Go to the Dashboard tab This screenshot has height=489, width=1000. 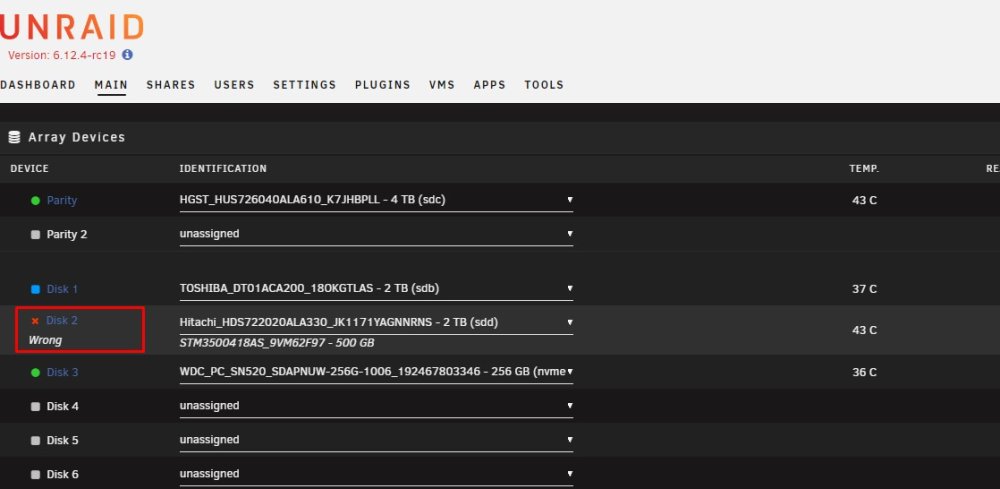point(38,85)
